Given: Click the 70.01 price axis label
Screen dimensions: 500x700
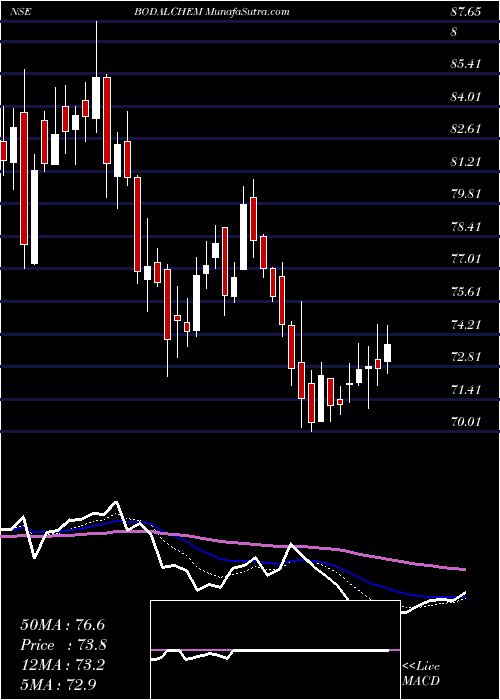Looking at the screenshot, I should tap(466, 422).
